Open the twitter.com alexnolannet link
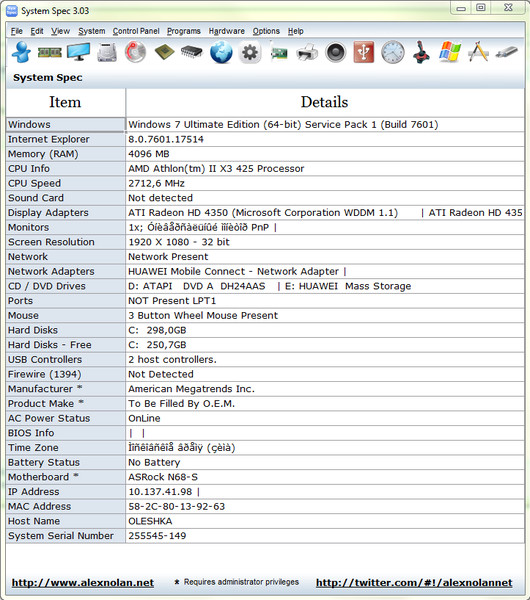The image size is (530, 600). point(414,583)
